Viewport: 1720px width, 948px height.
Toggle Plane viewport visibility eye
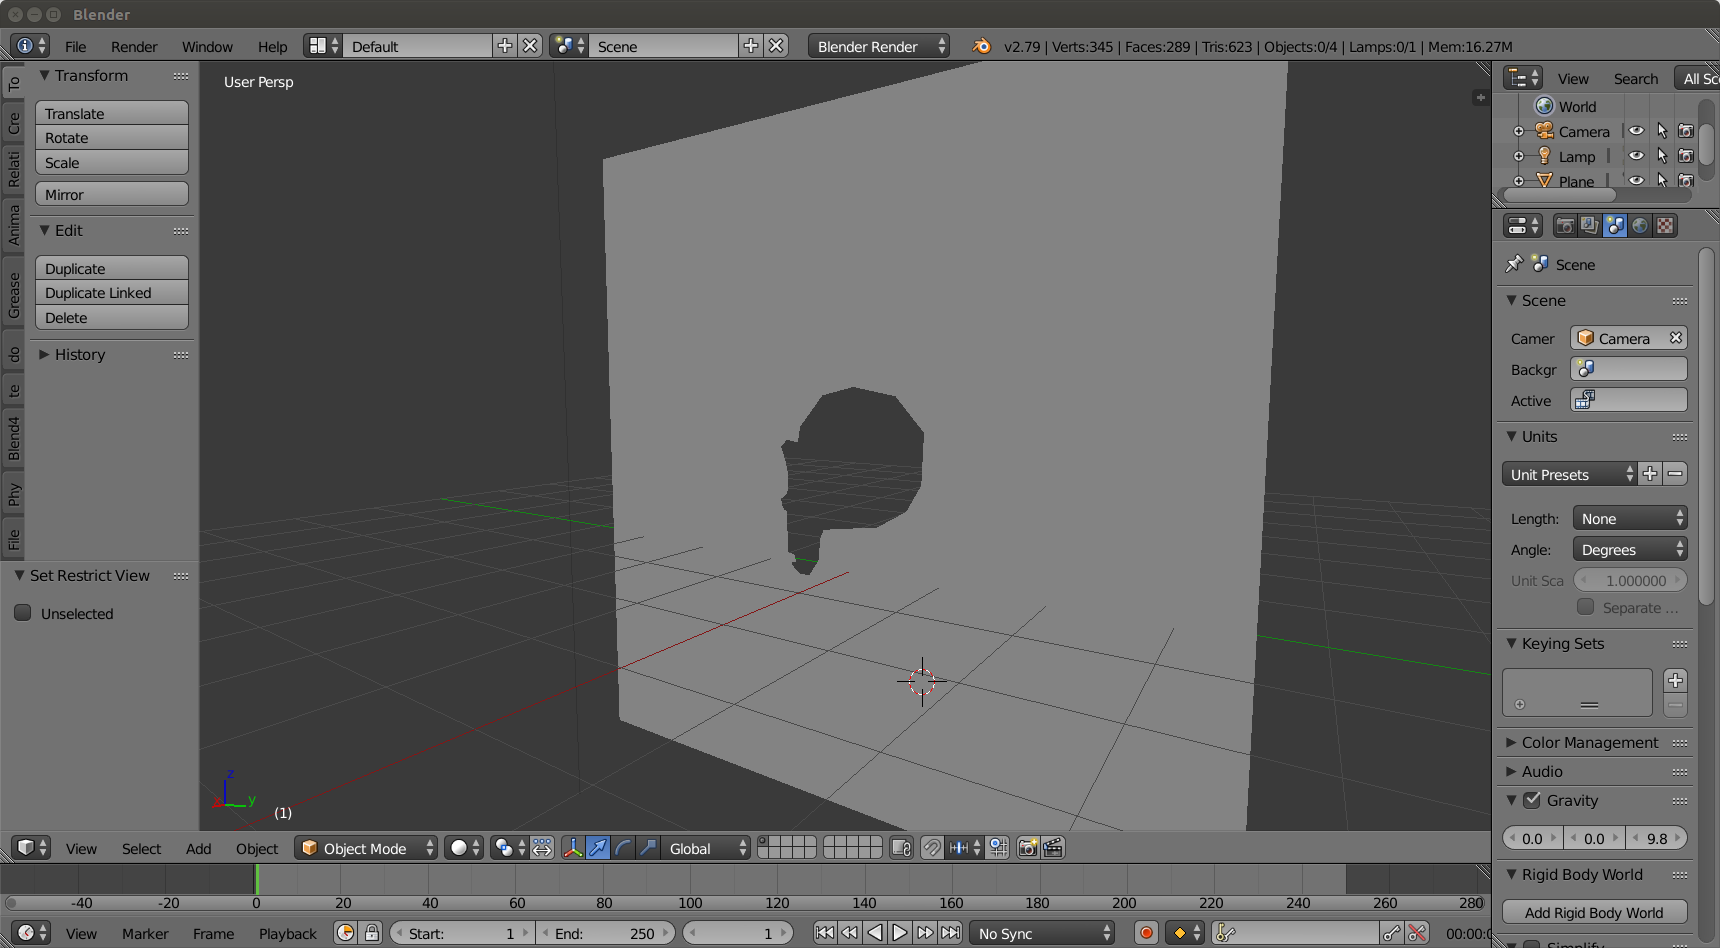[x=1636, y=181]
